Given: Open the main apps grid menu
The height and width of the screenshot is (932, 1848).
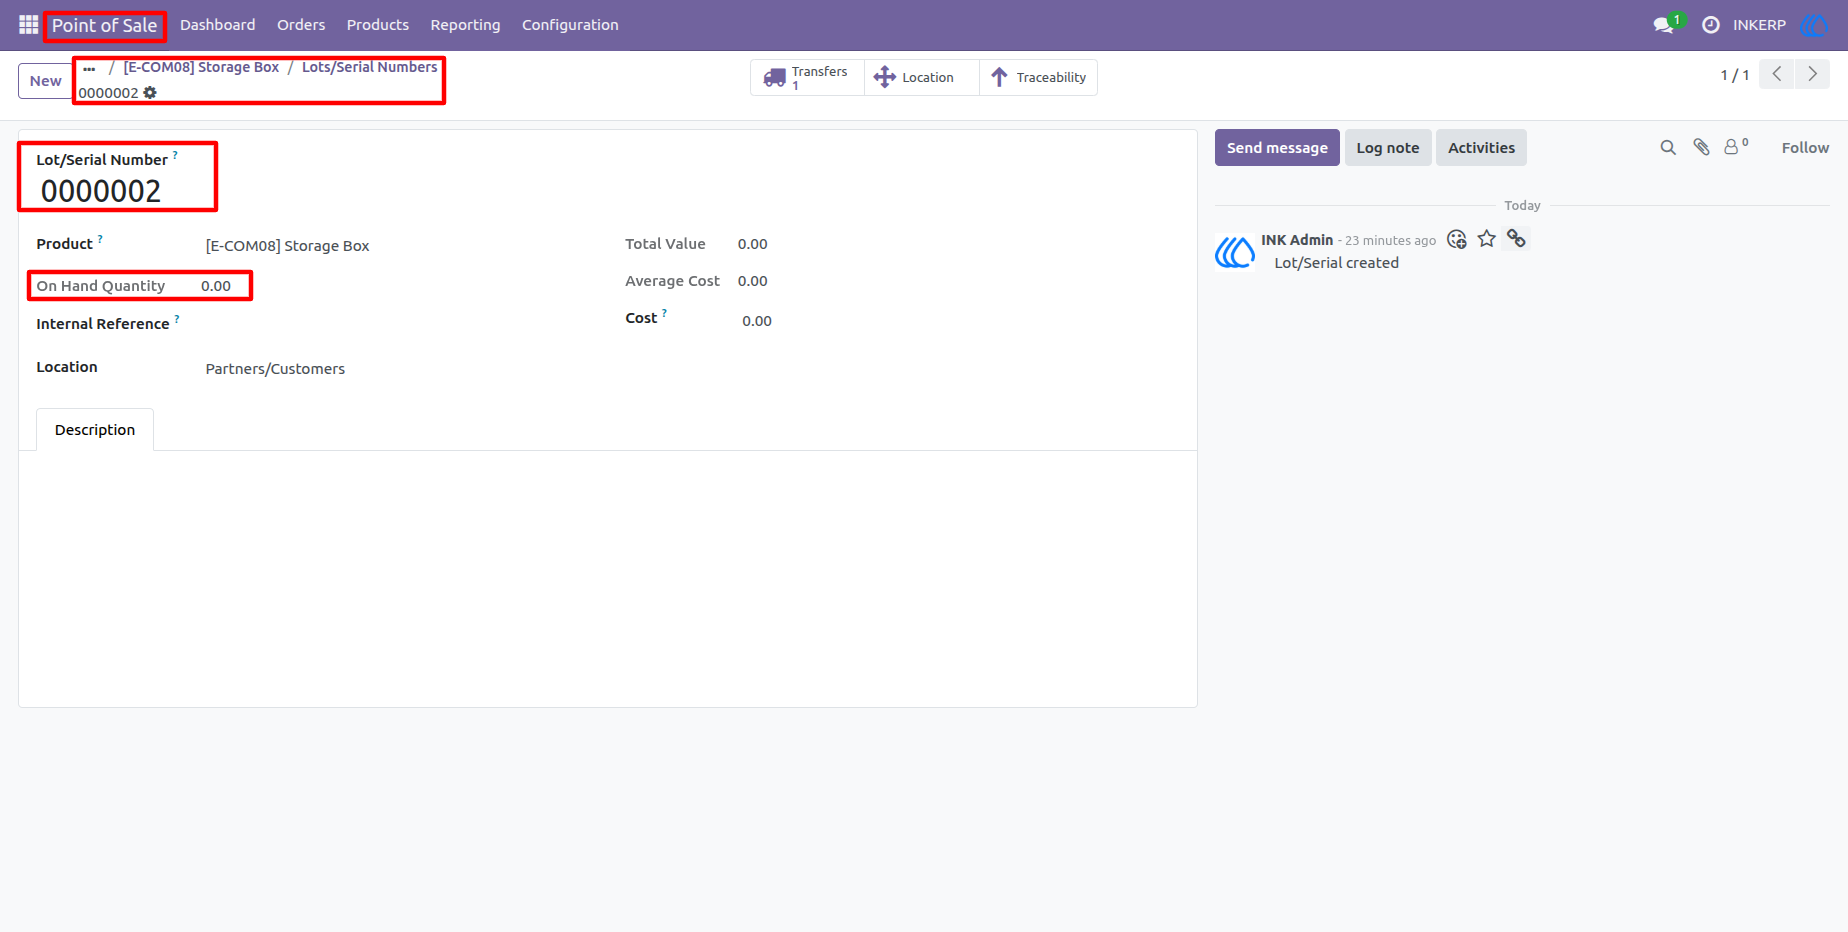Looking at the screenshot, I should coord(28,25).
